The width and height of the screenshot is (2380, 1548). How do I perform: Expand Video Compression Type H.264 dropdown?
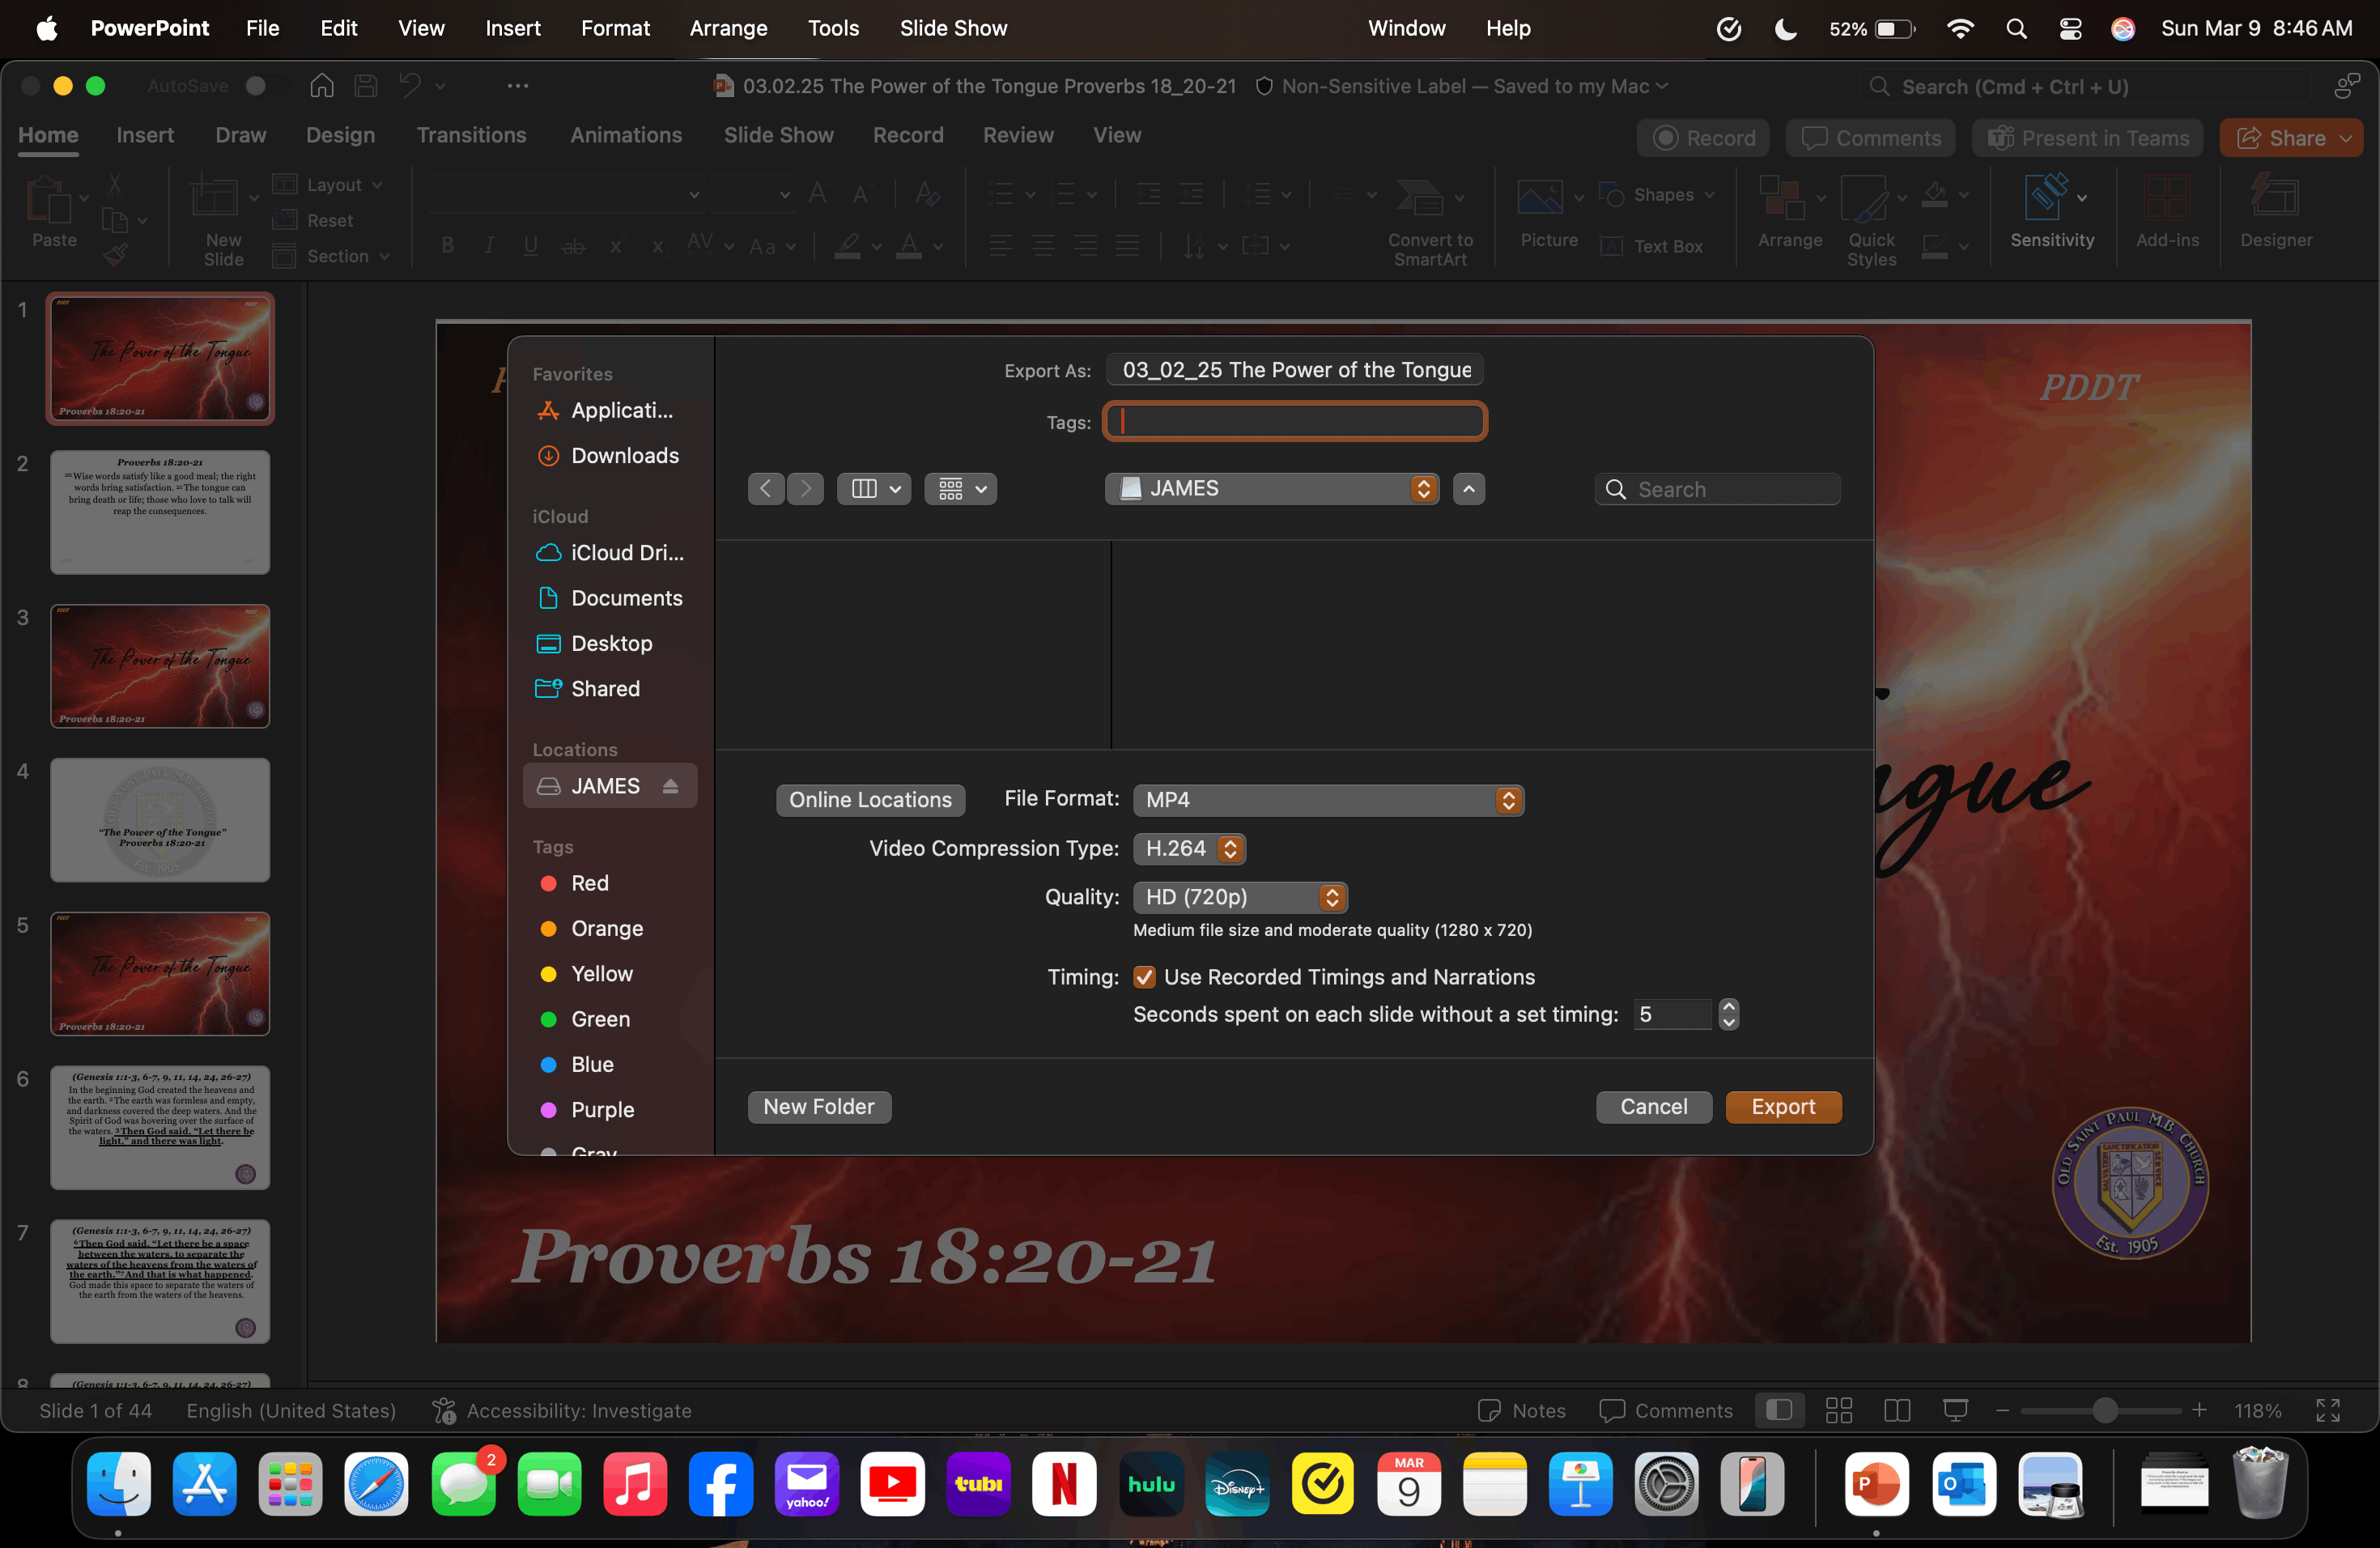tap(1189, 848)
